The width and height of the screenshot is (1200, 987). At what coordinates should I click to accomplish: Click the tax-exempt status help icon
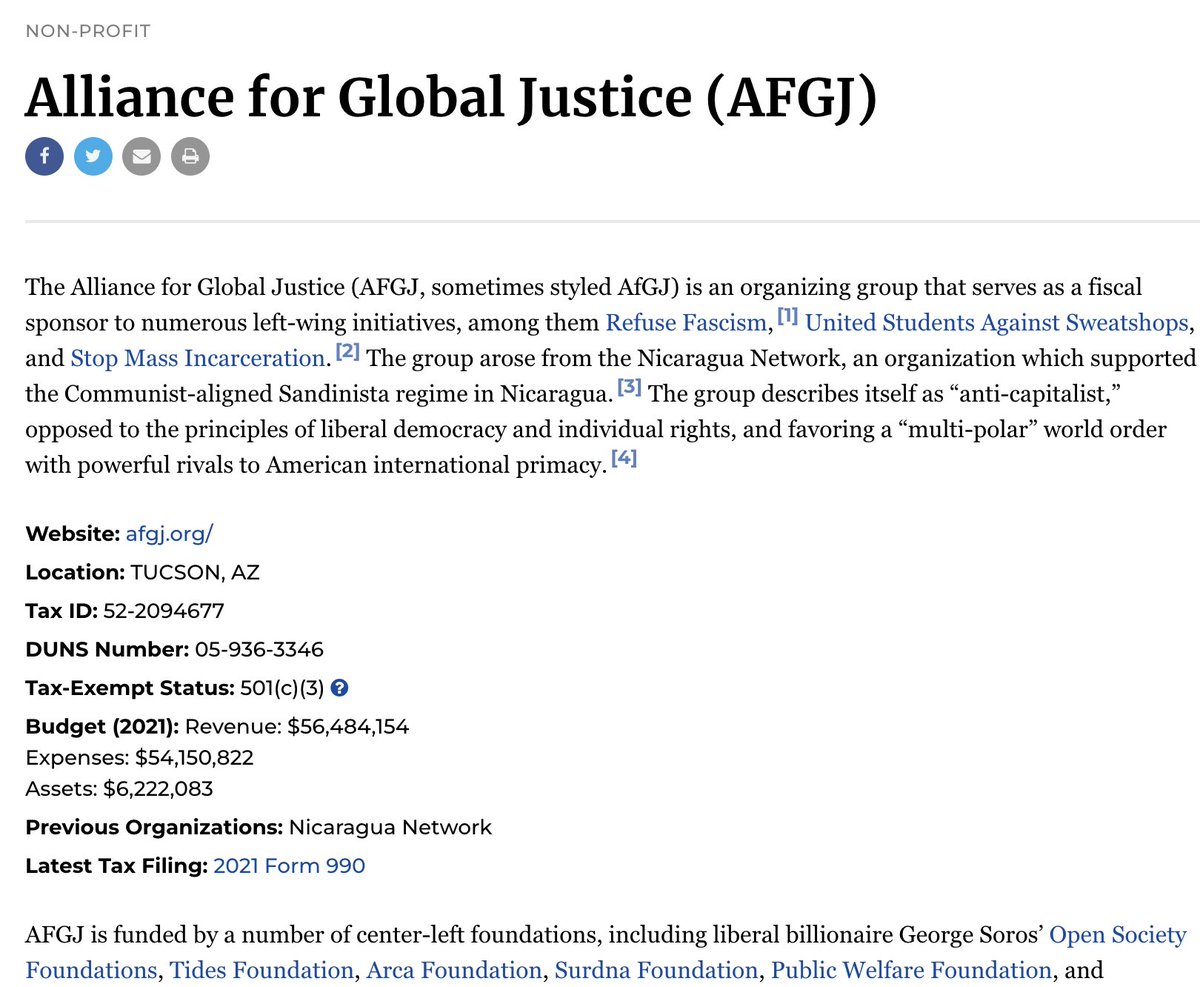click(x=339, y=688)
